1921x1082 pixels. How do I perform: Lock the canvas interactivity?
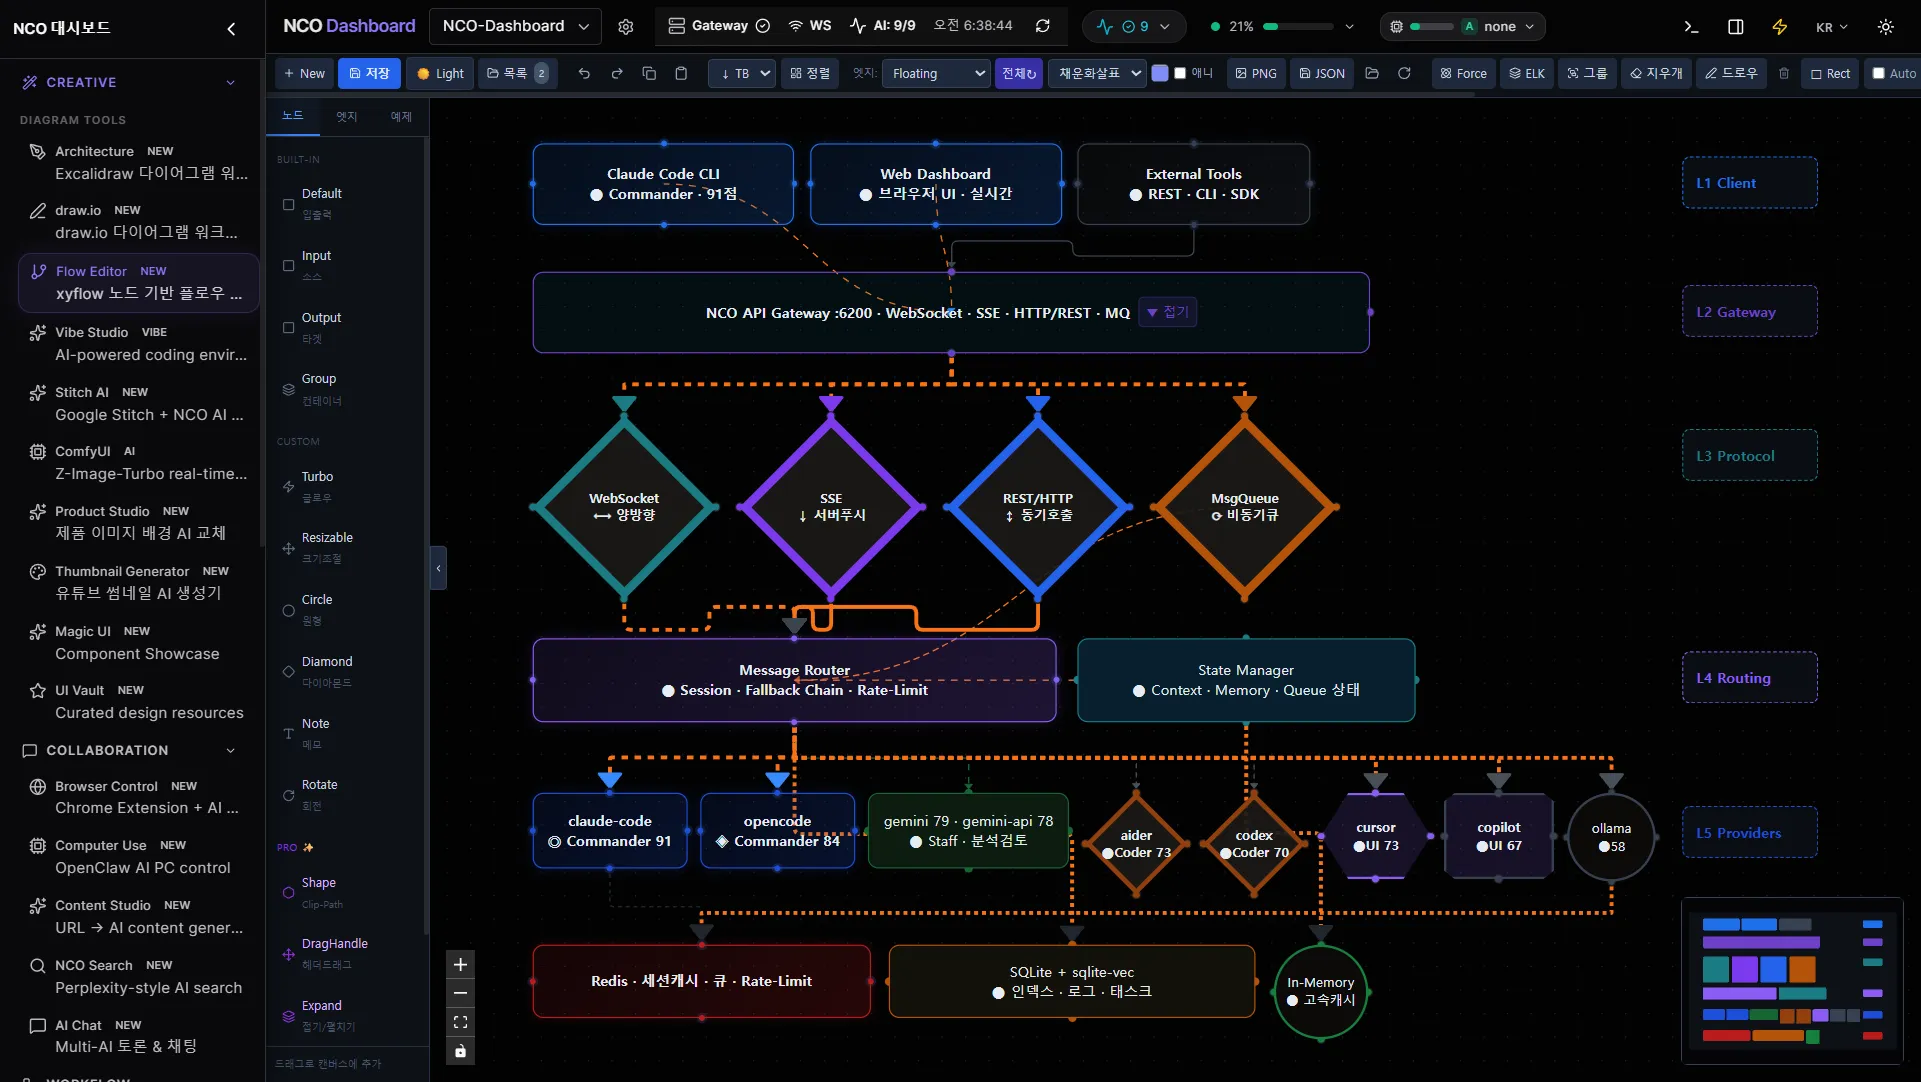point(460,1051)
